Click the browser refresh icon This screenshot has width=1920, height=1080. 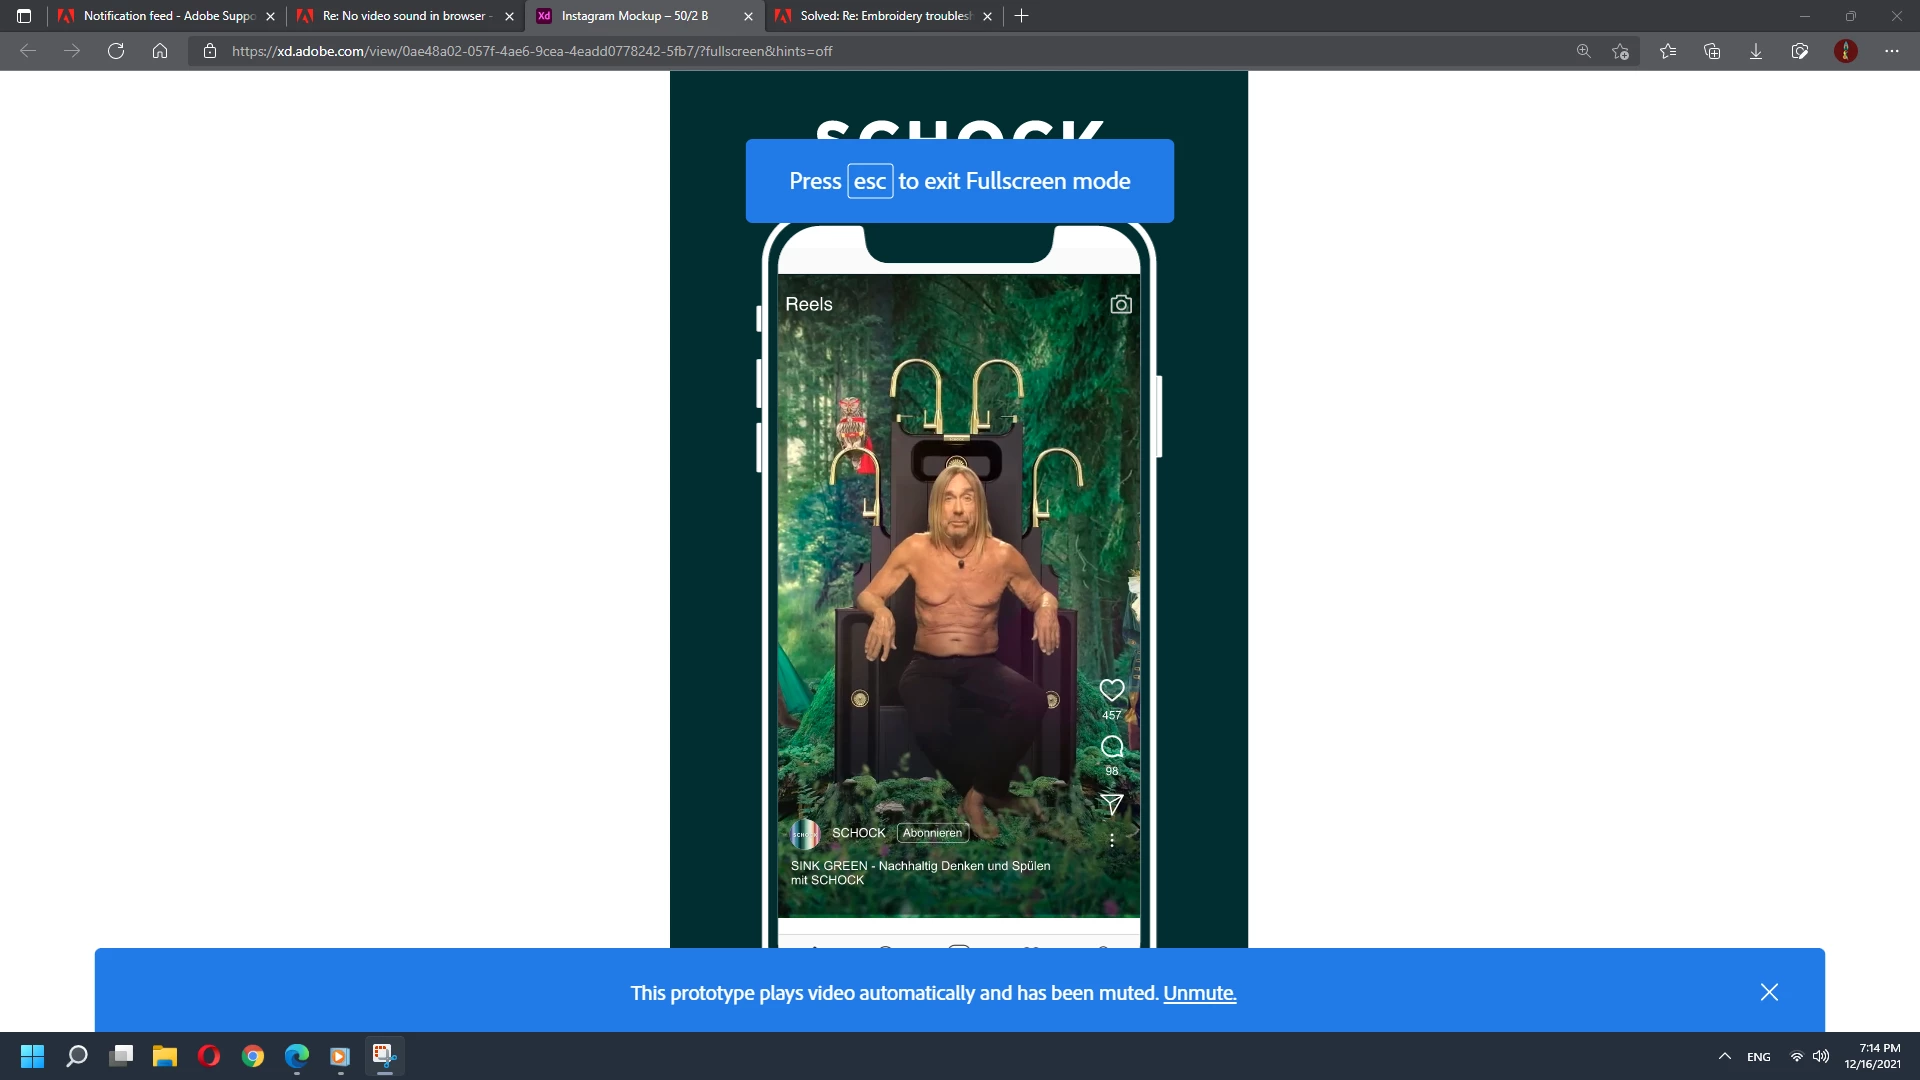116,51
